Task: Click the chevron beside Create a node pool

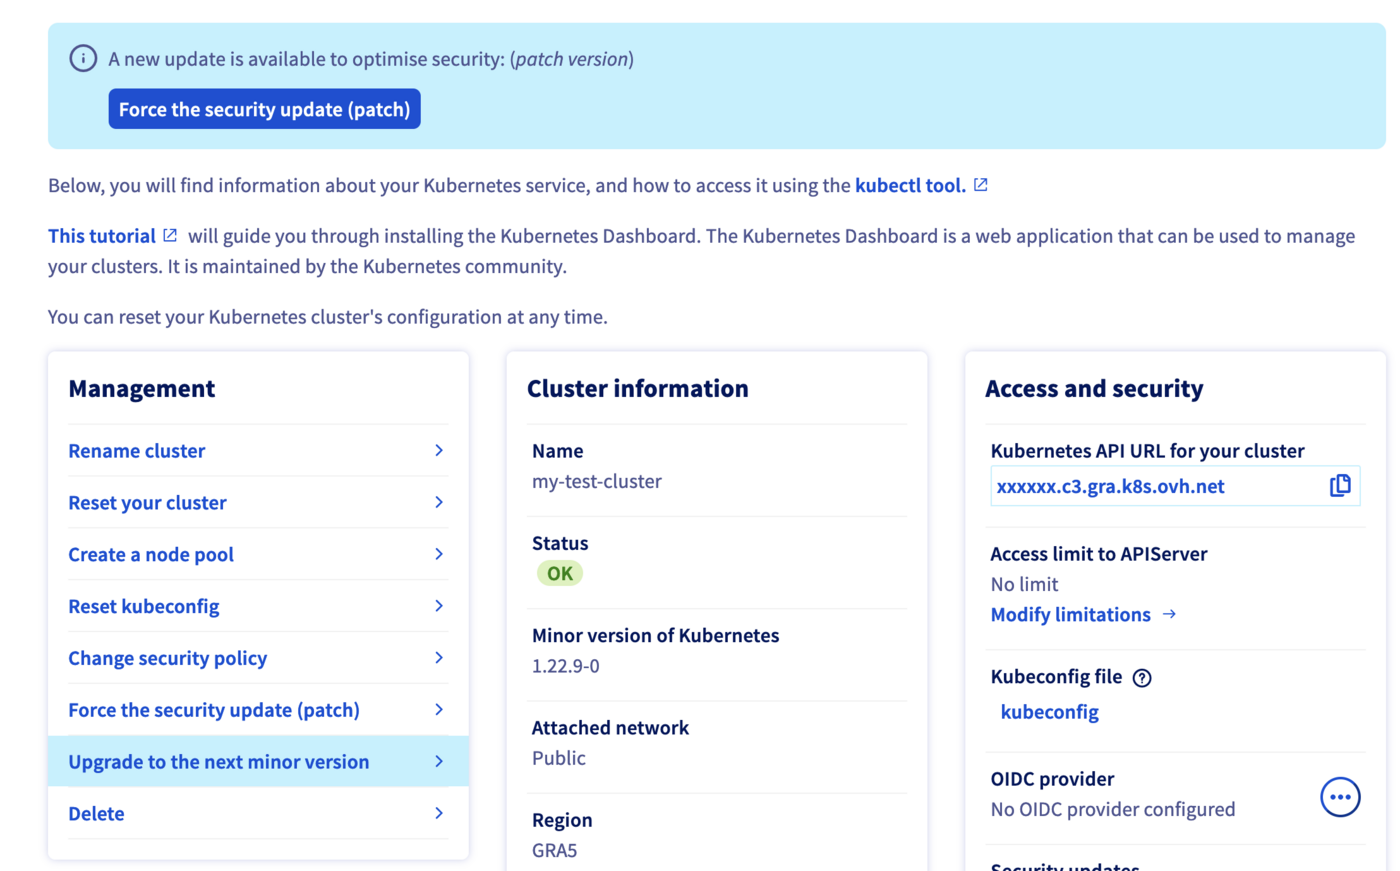Action: click(439, 554)
